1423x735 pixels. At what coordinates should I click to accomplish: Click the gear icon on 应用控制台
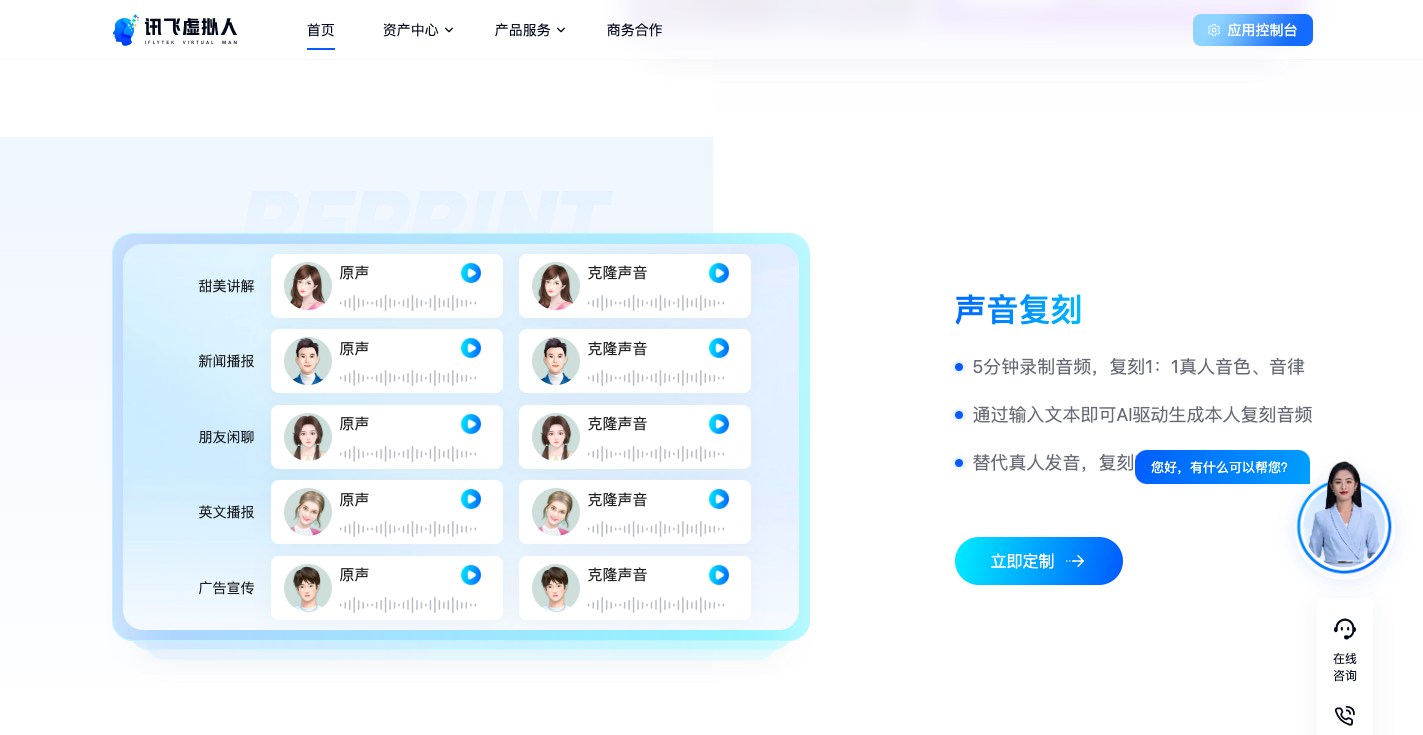point(1213,29)
